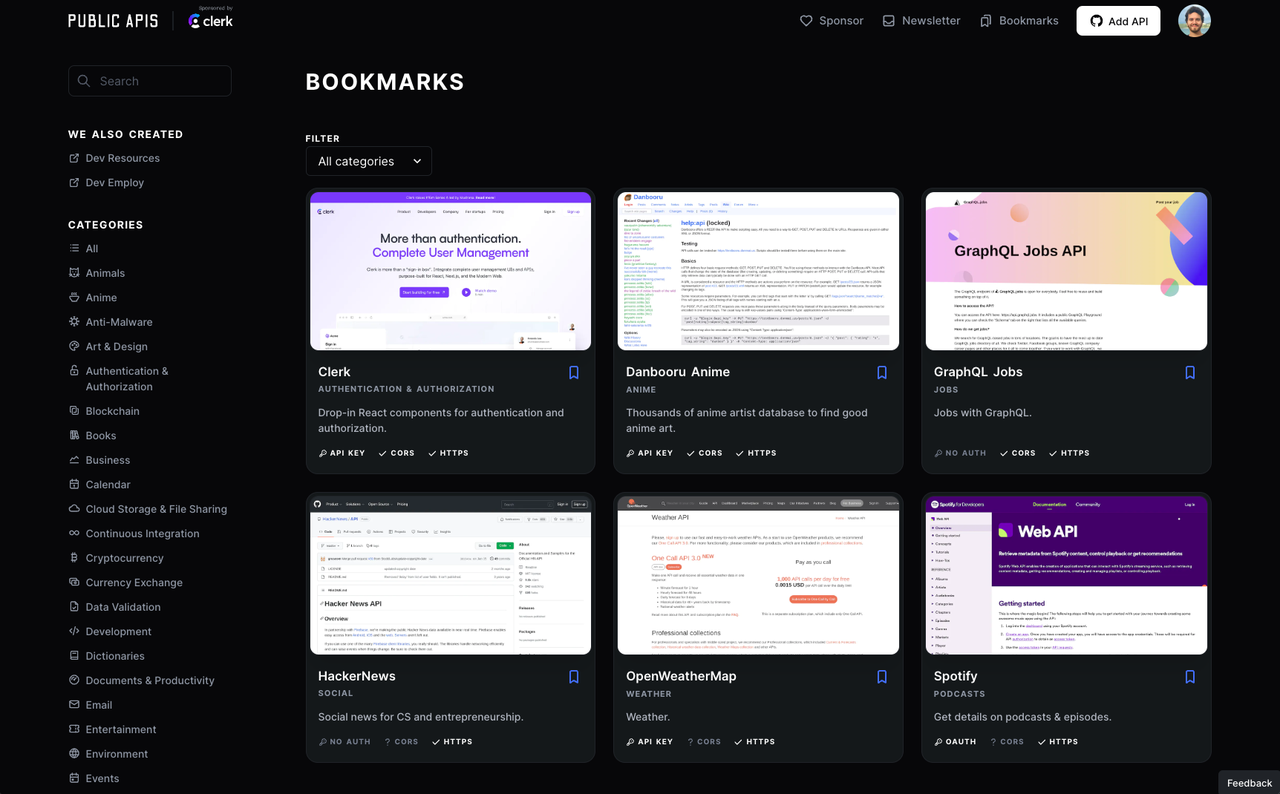Click the Currency Exchange category icon
The image size is (1280, 794).
74,582
